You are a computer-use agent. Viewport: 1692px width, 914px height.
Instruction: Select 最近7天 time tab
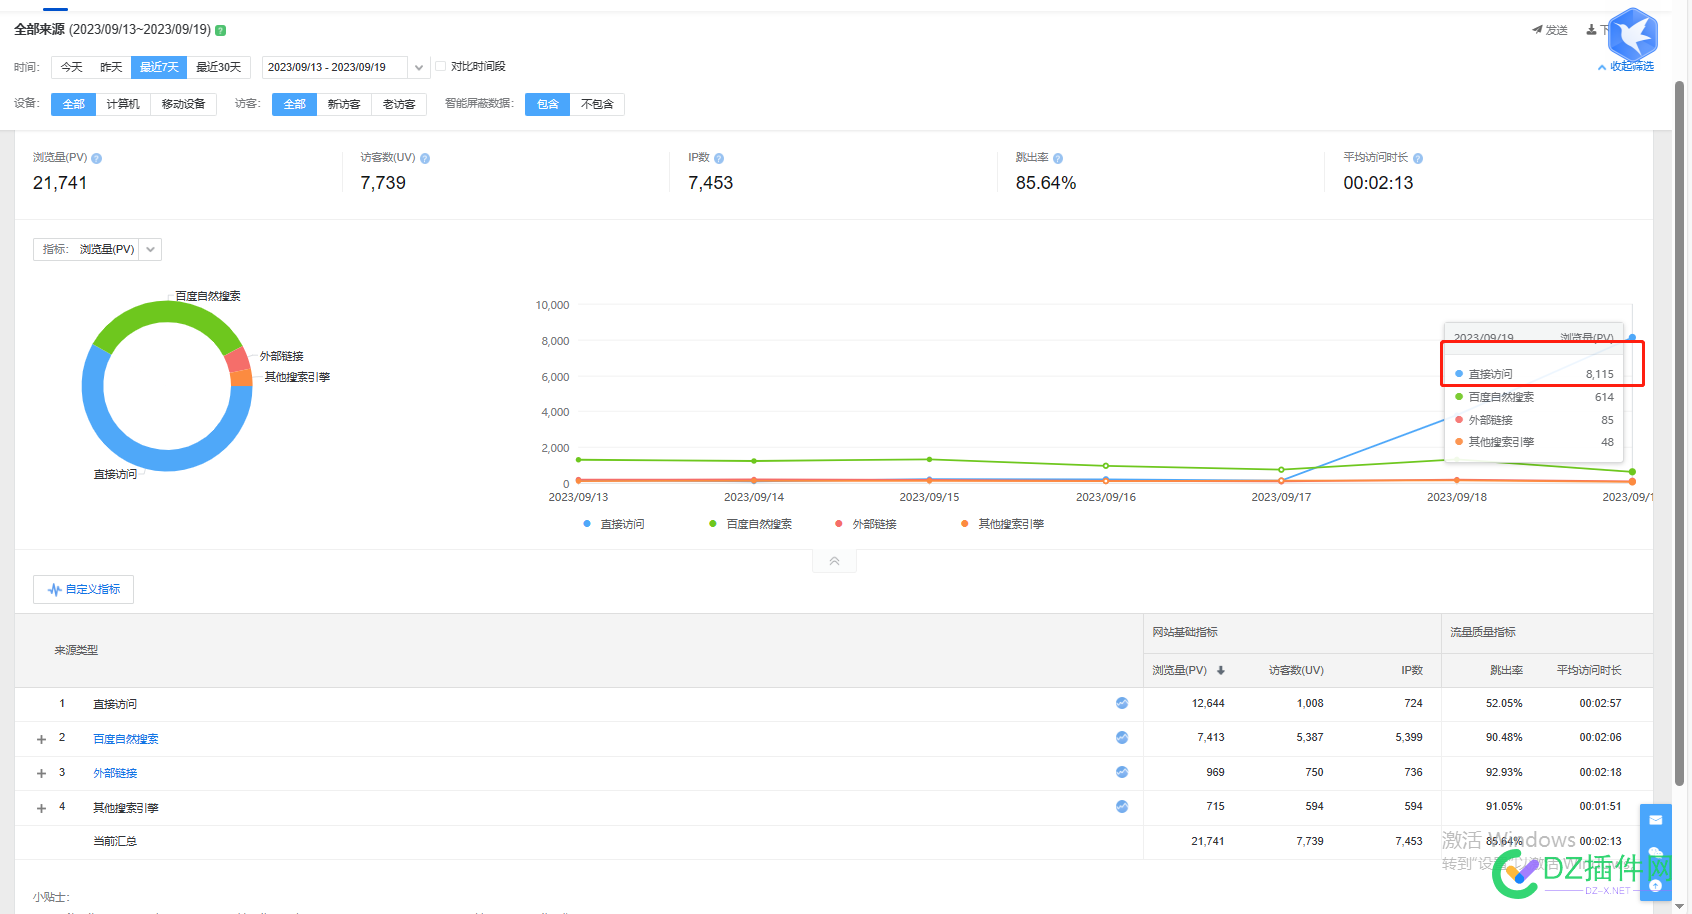tap(159, 67)
